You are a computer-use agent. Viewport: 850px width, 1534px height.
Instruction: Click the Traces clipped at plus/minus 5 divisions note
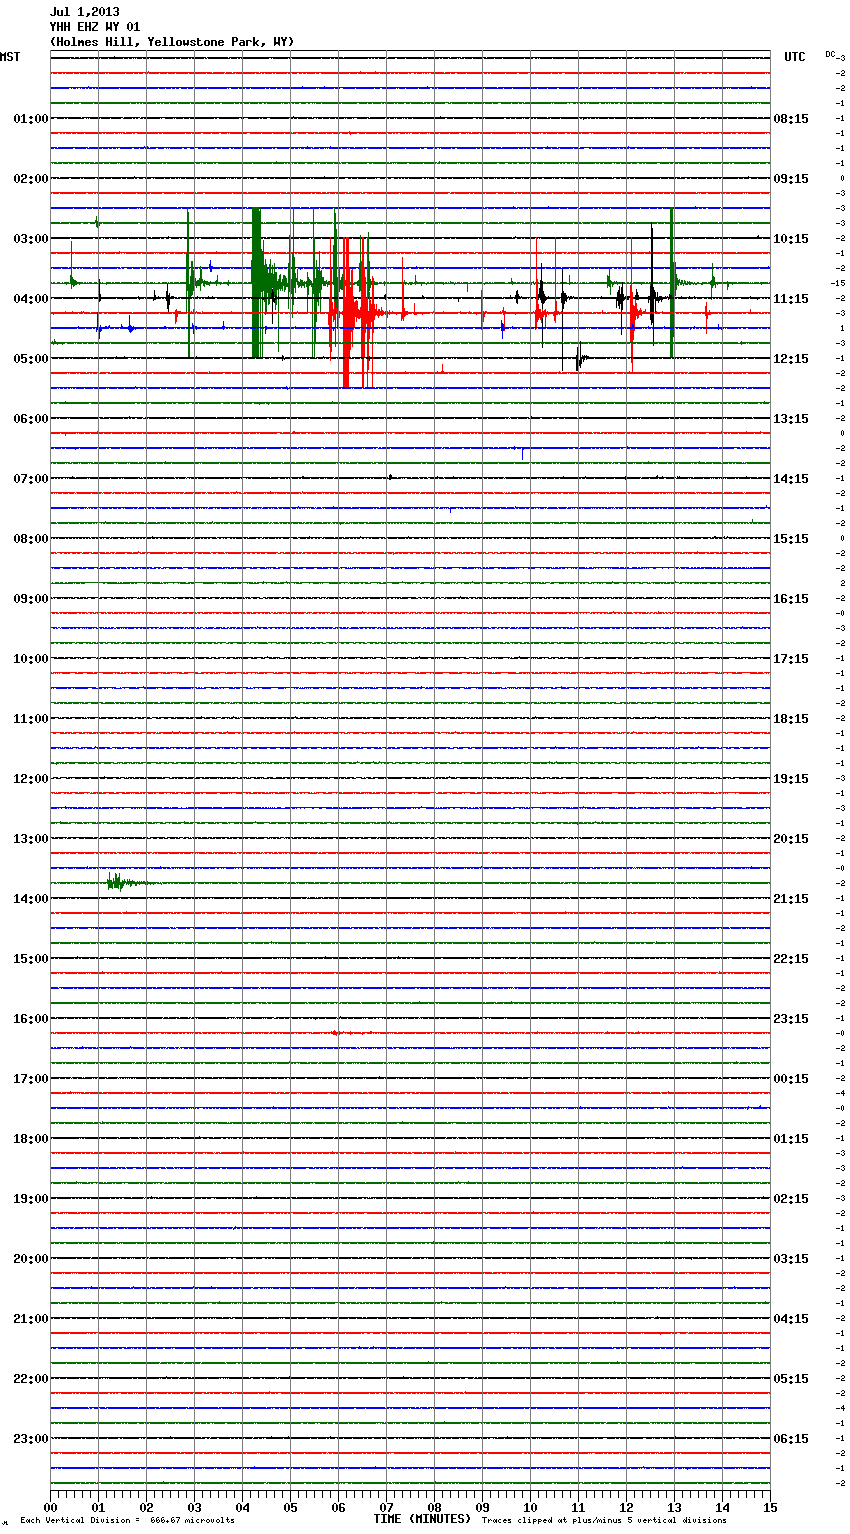(x=604, y=1521)
